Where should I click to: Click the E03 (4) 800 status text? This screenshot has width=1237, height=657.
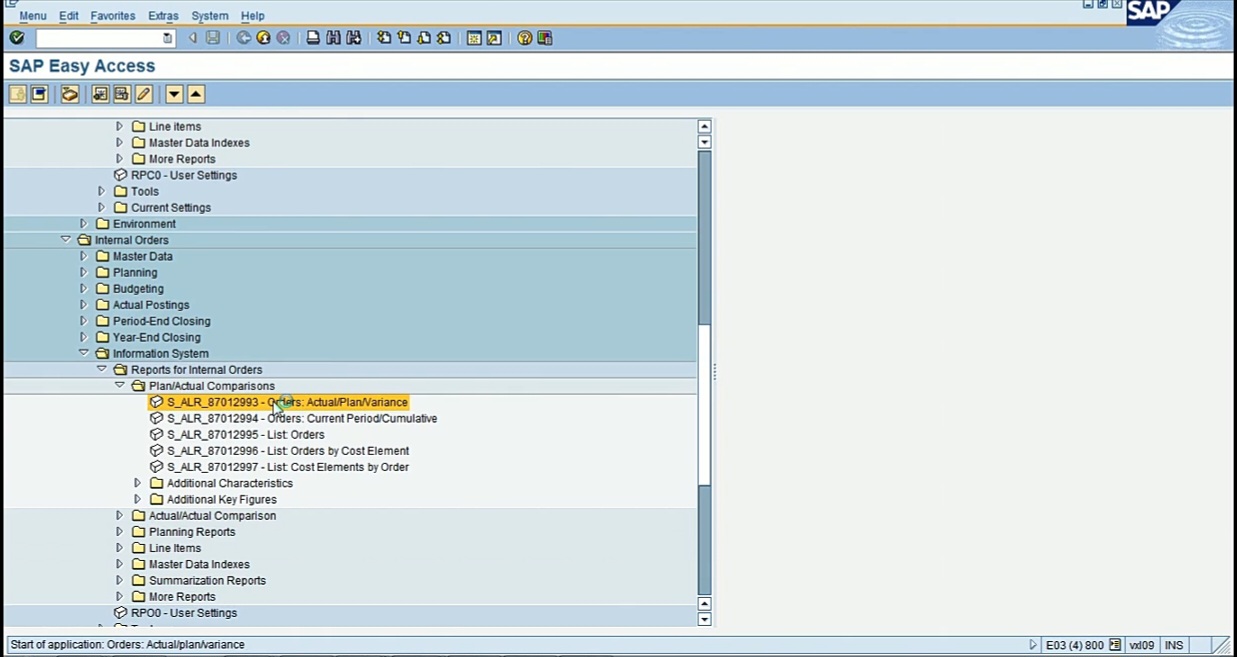[1074, 645]
